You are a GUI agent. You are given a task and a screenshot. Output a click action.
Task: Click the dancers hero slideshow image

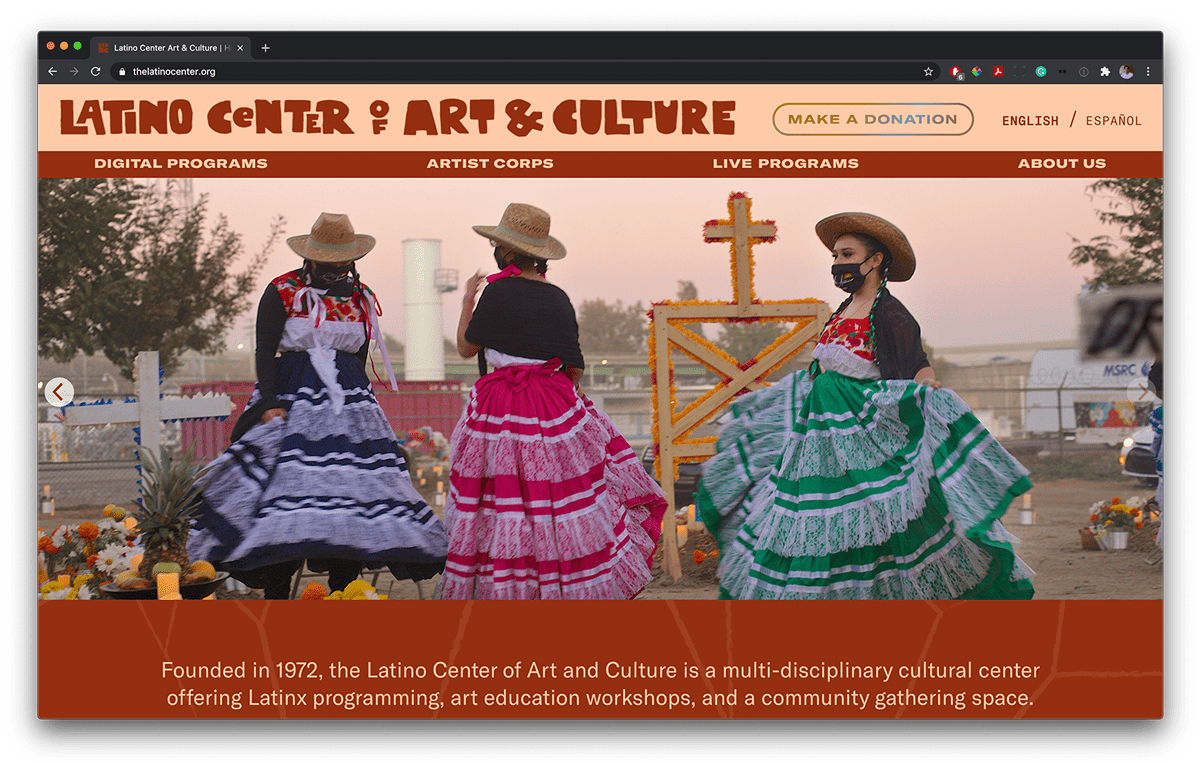tap(600, 389)
